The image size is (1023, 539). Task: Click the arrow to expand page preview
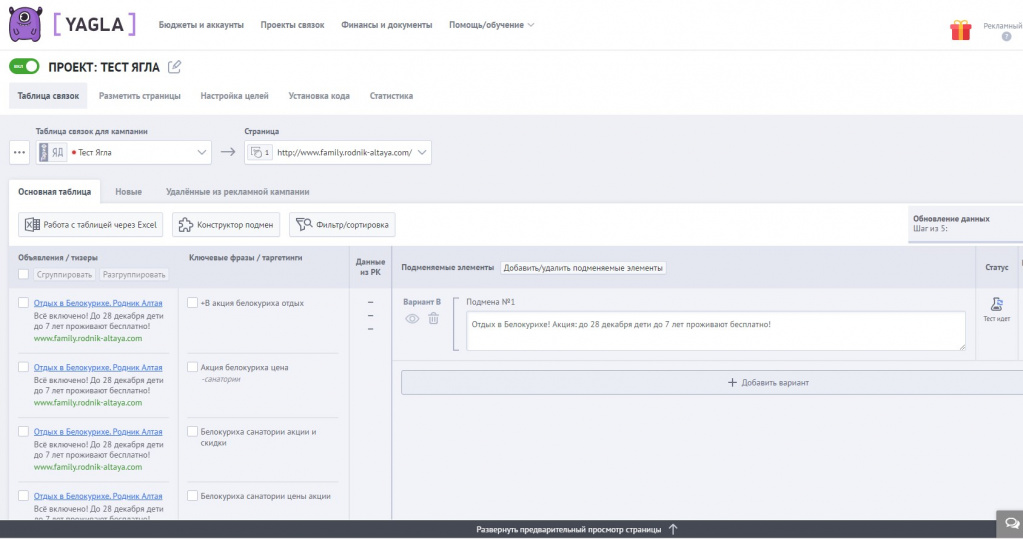(x=673, y=529)
